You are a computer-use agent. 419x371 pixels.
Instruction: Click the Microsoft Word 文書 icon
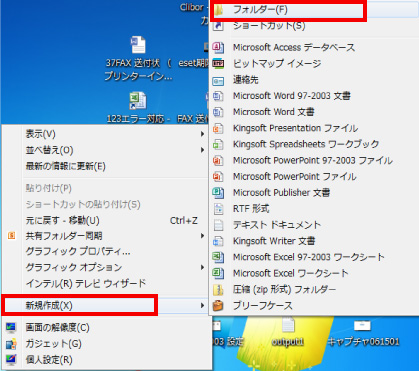point(218,112)
